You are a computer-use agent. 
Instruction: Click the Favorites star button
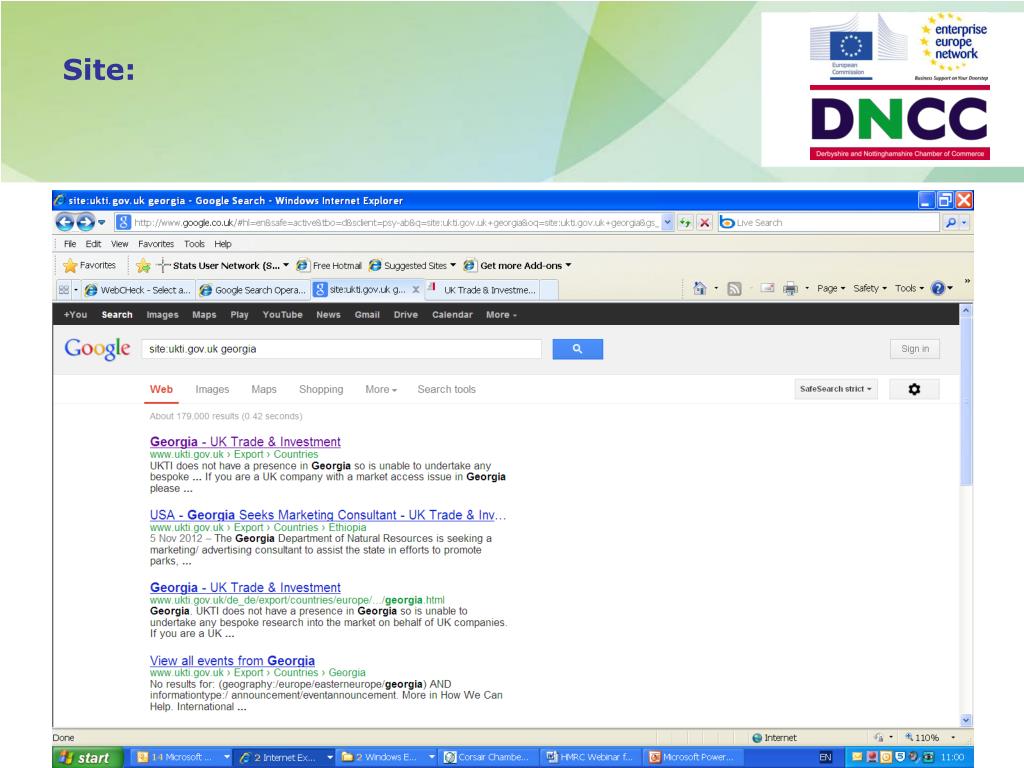88,266
